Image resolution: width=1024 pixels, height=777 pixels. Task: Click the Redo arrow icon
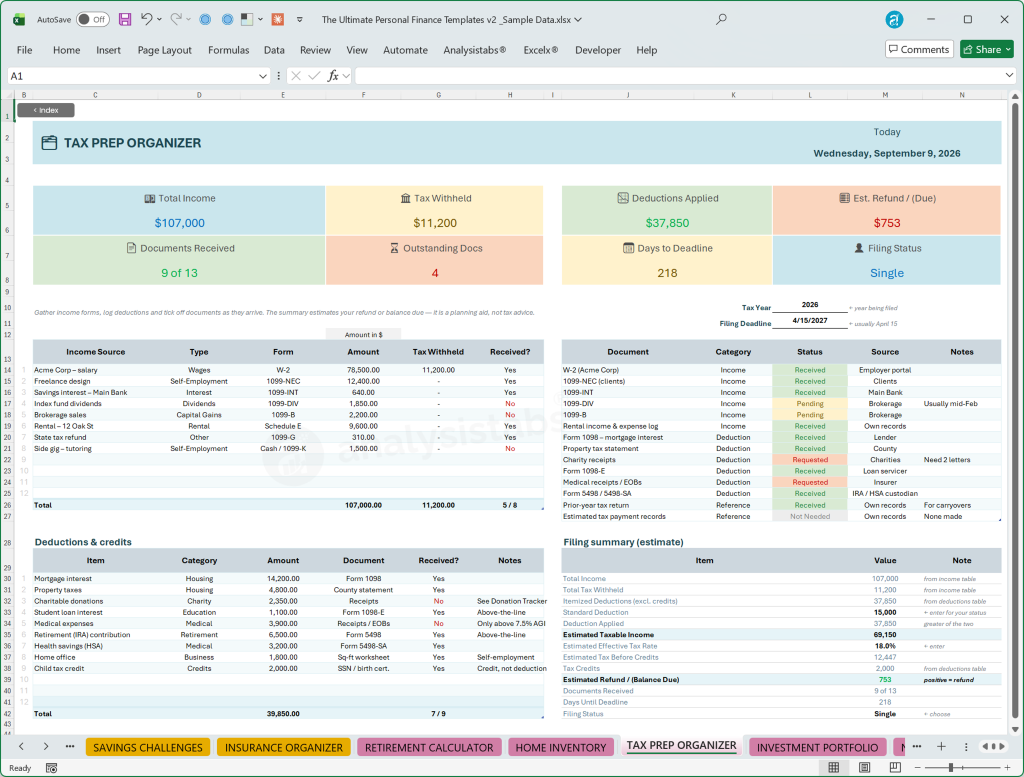176,20
